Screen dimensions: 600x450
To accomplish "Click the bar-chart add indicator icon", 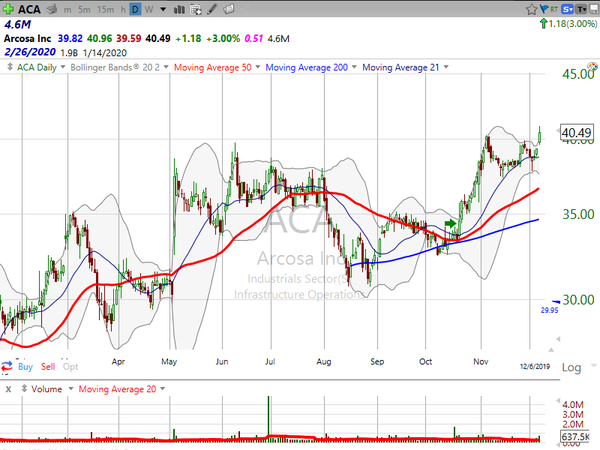I will [179, 10].
